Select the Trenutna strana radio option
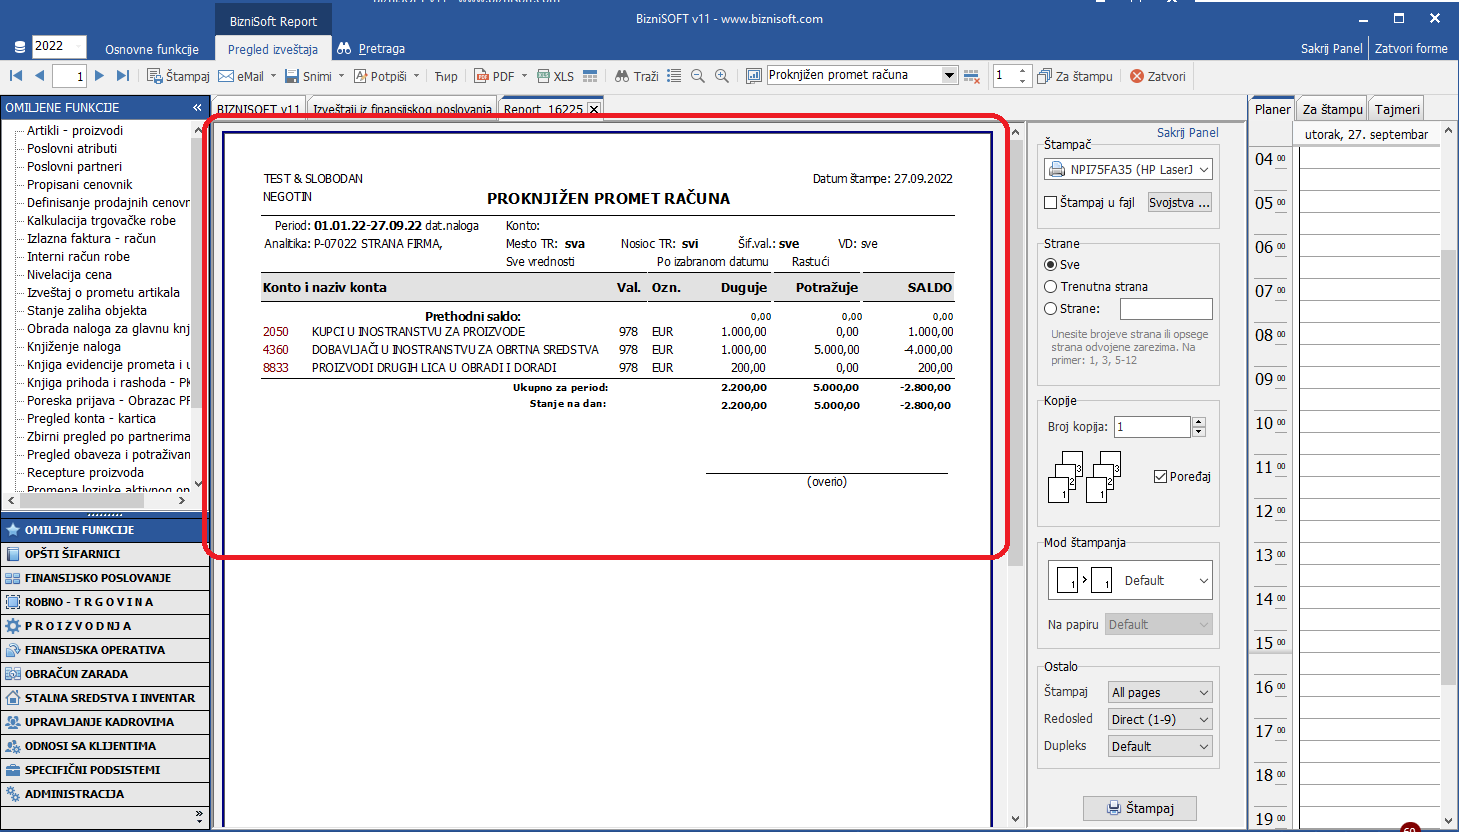The image size is (1459, 832). [x=1051, y=287]
